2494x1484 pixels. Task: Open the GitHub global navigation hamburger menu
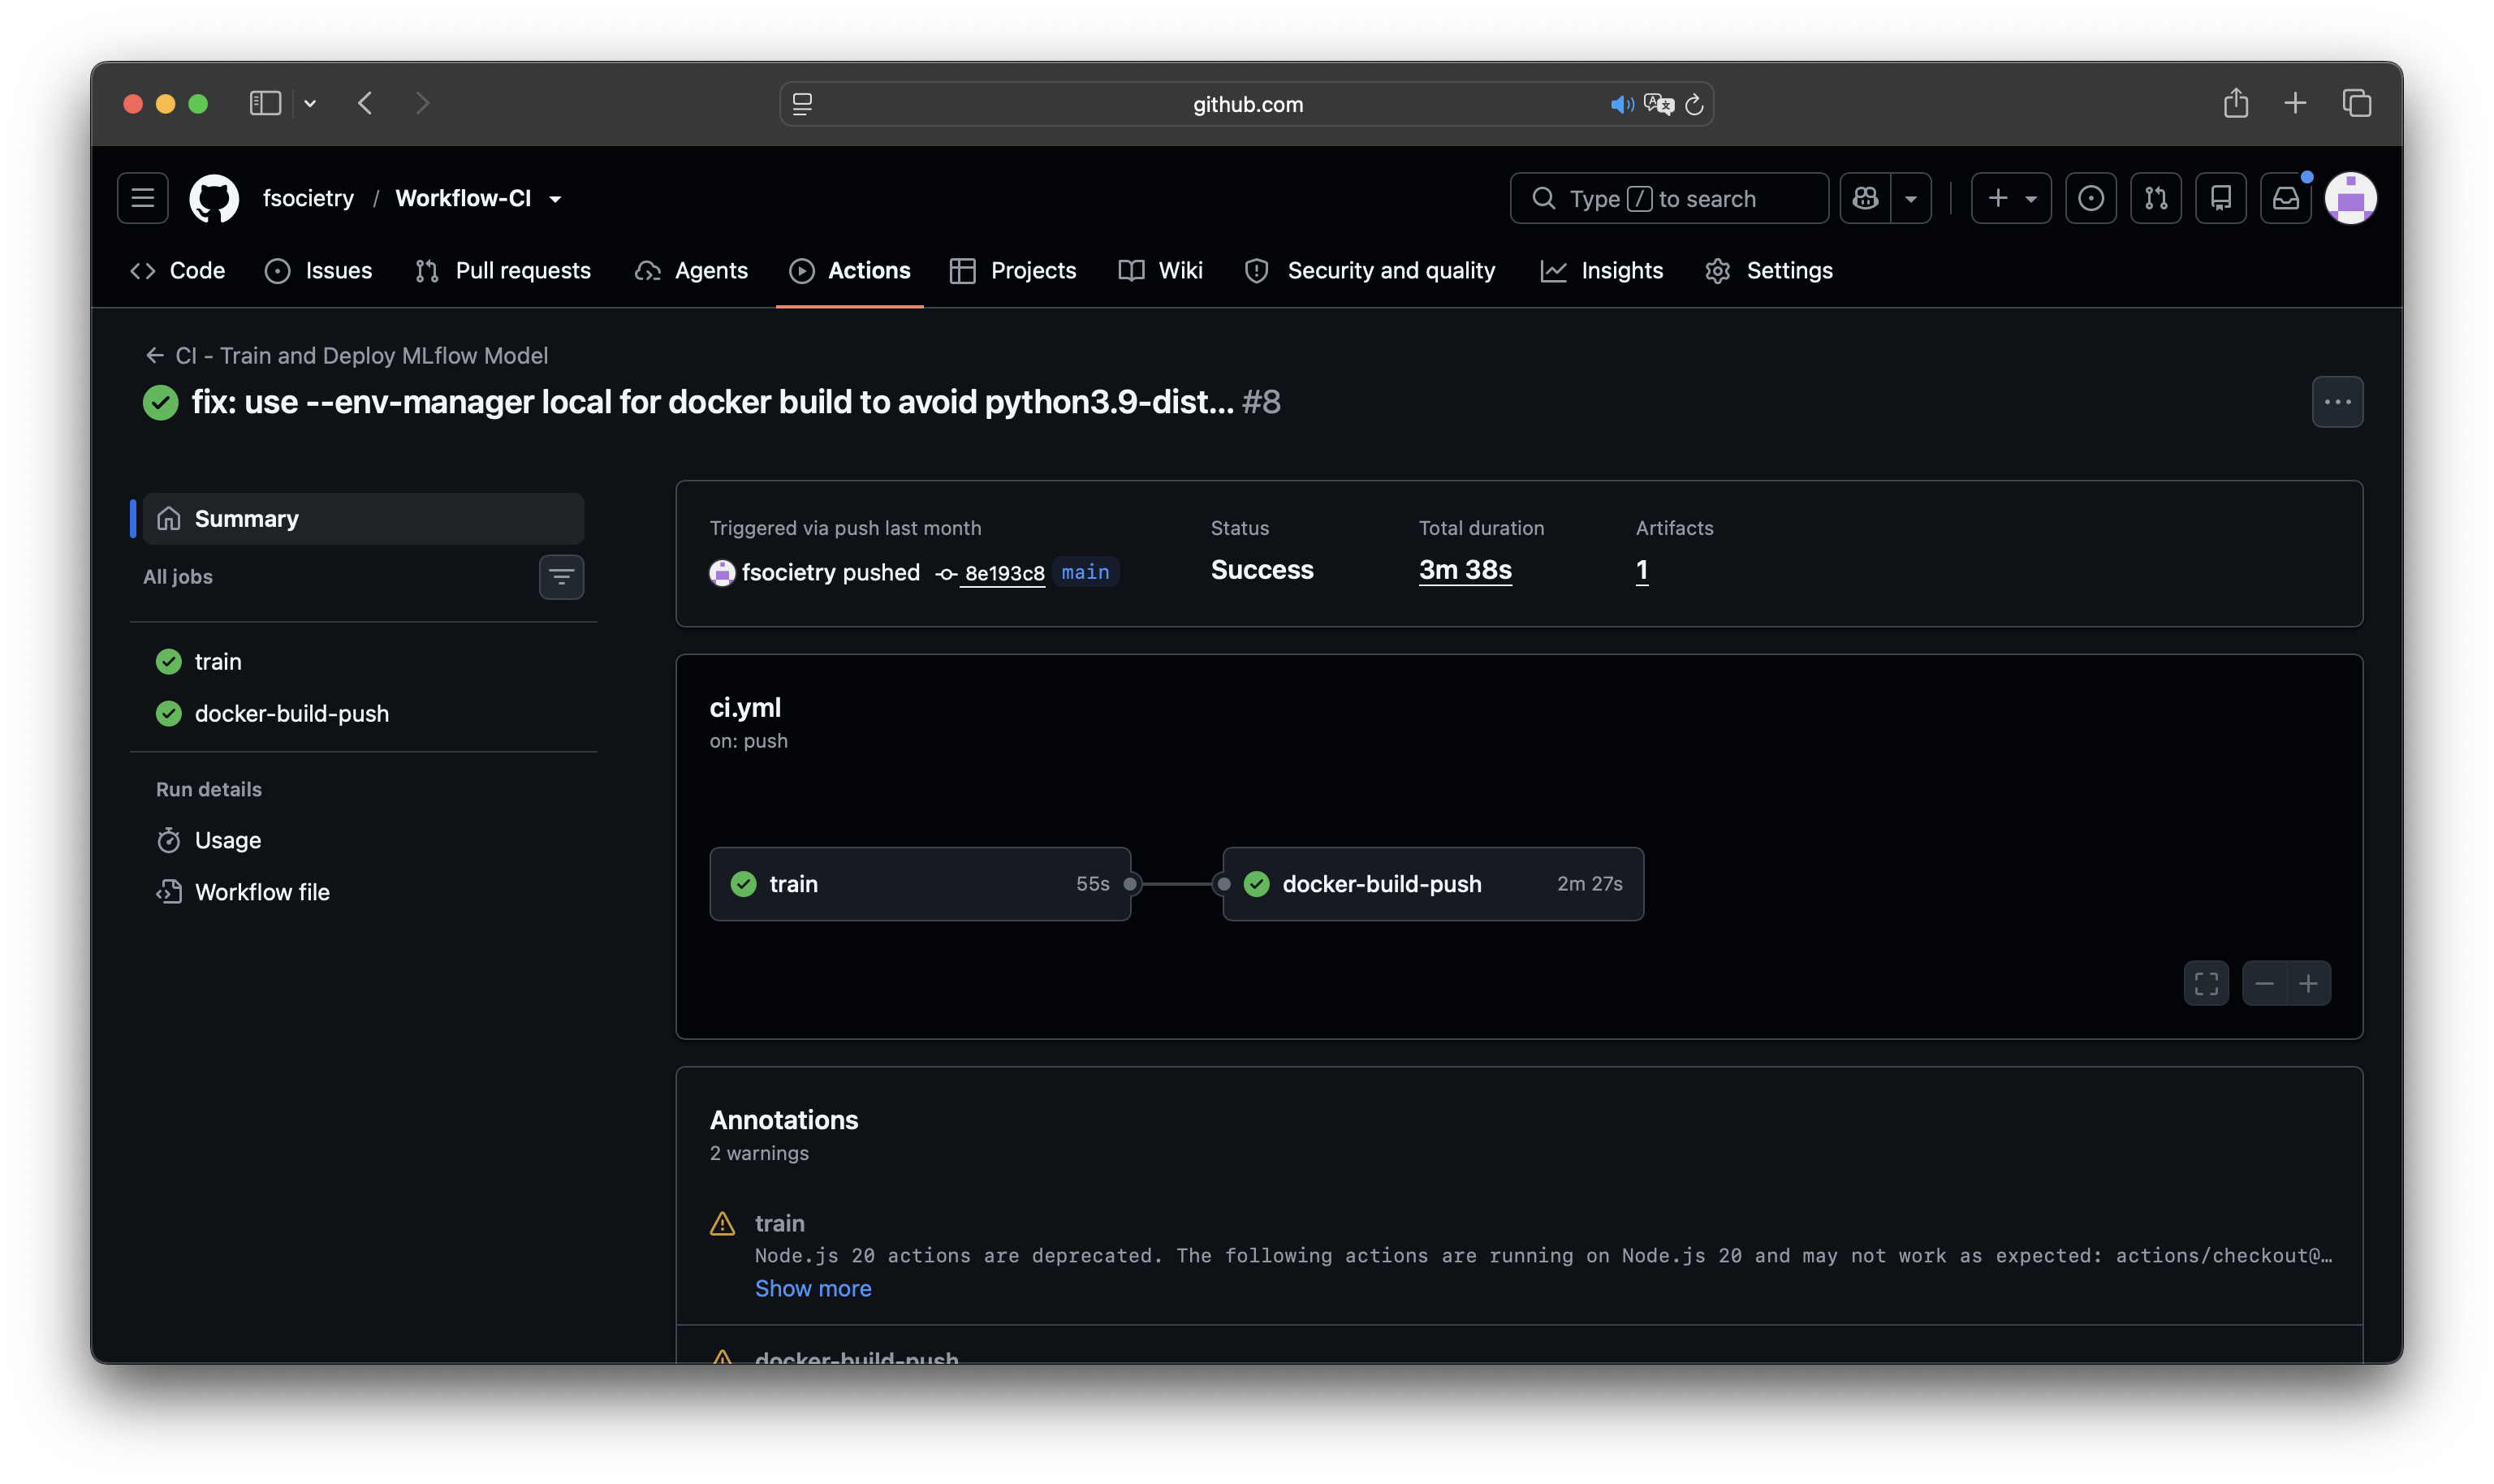(x=143, y=198)
